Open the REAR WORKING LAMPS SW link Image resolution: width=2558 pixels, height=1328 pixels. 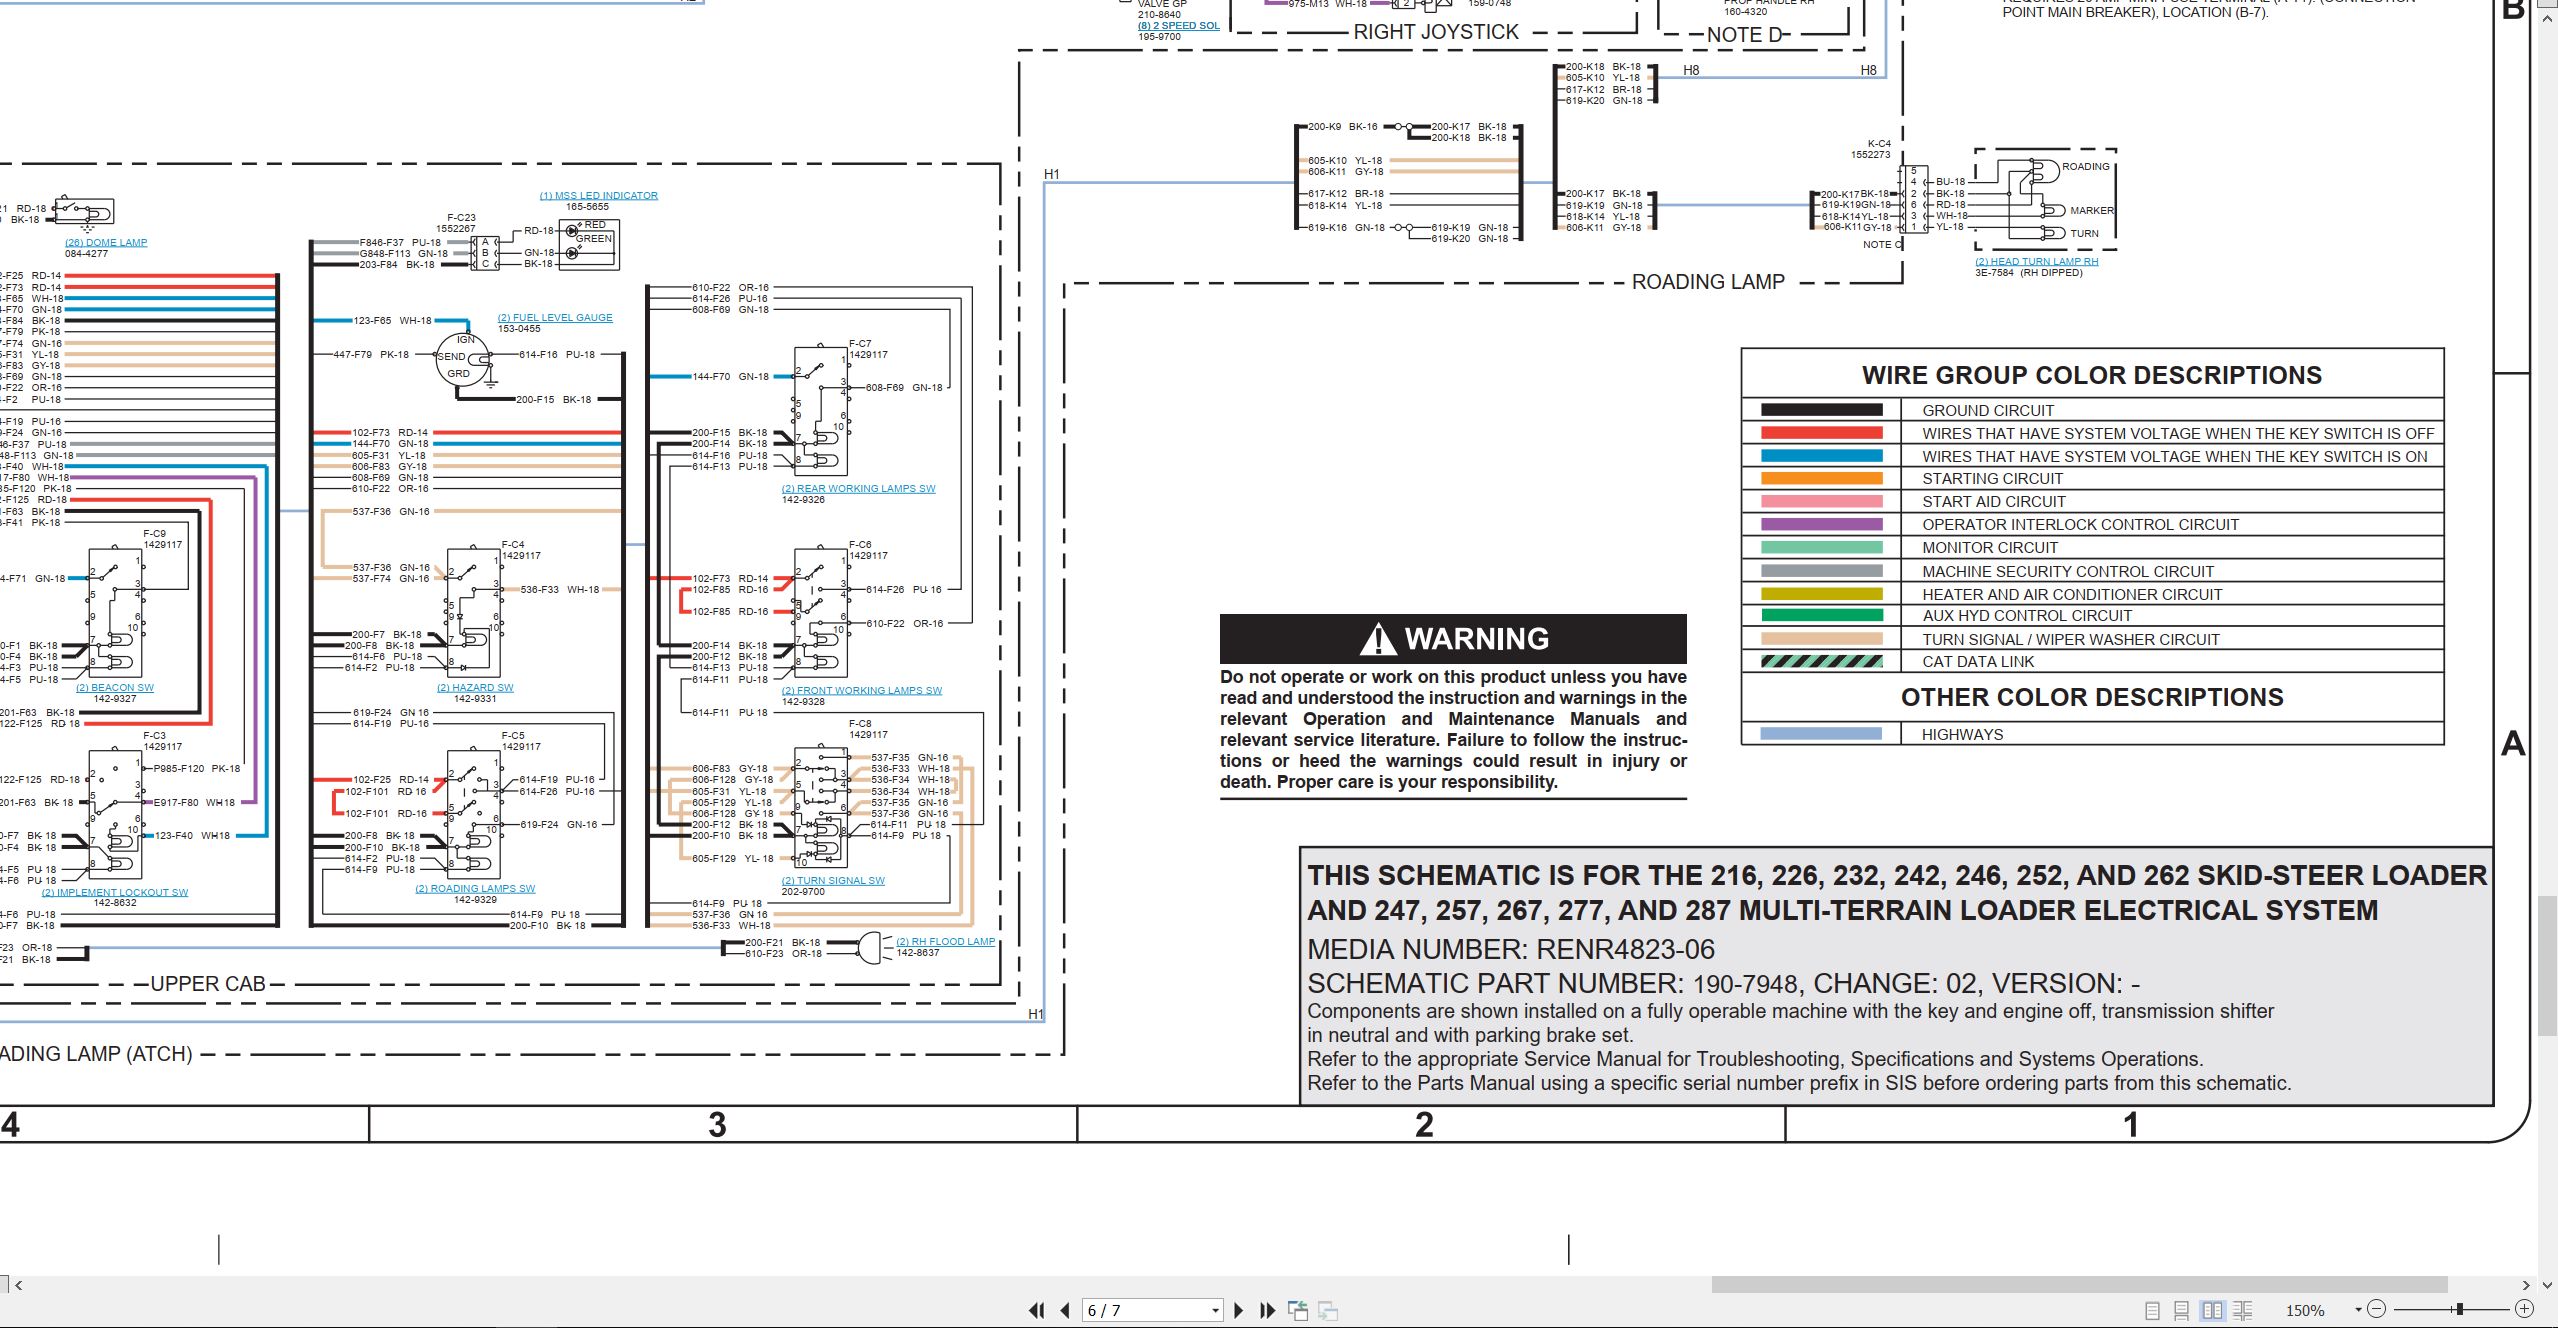pyautogui.click(x=858, y=489)
